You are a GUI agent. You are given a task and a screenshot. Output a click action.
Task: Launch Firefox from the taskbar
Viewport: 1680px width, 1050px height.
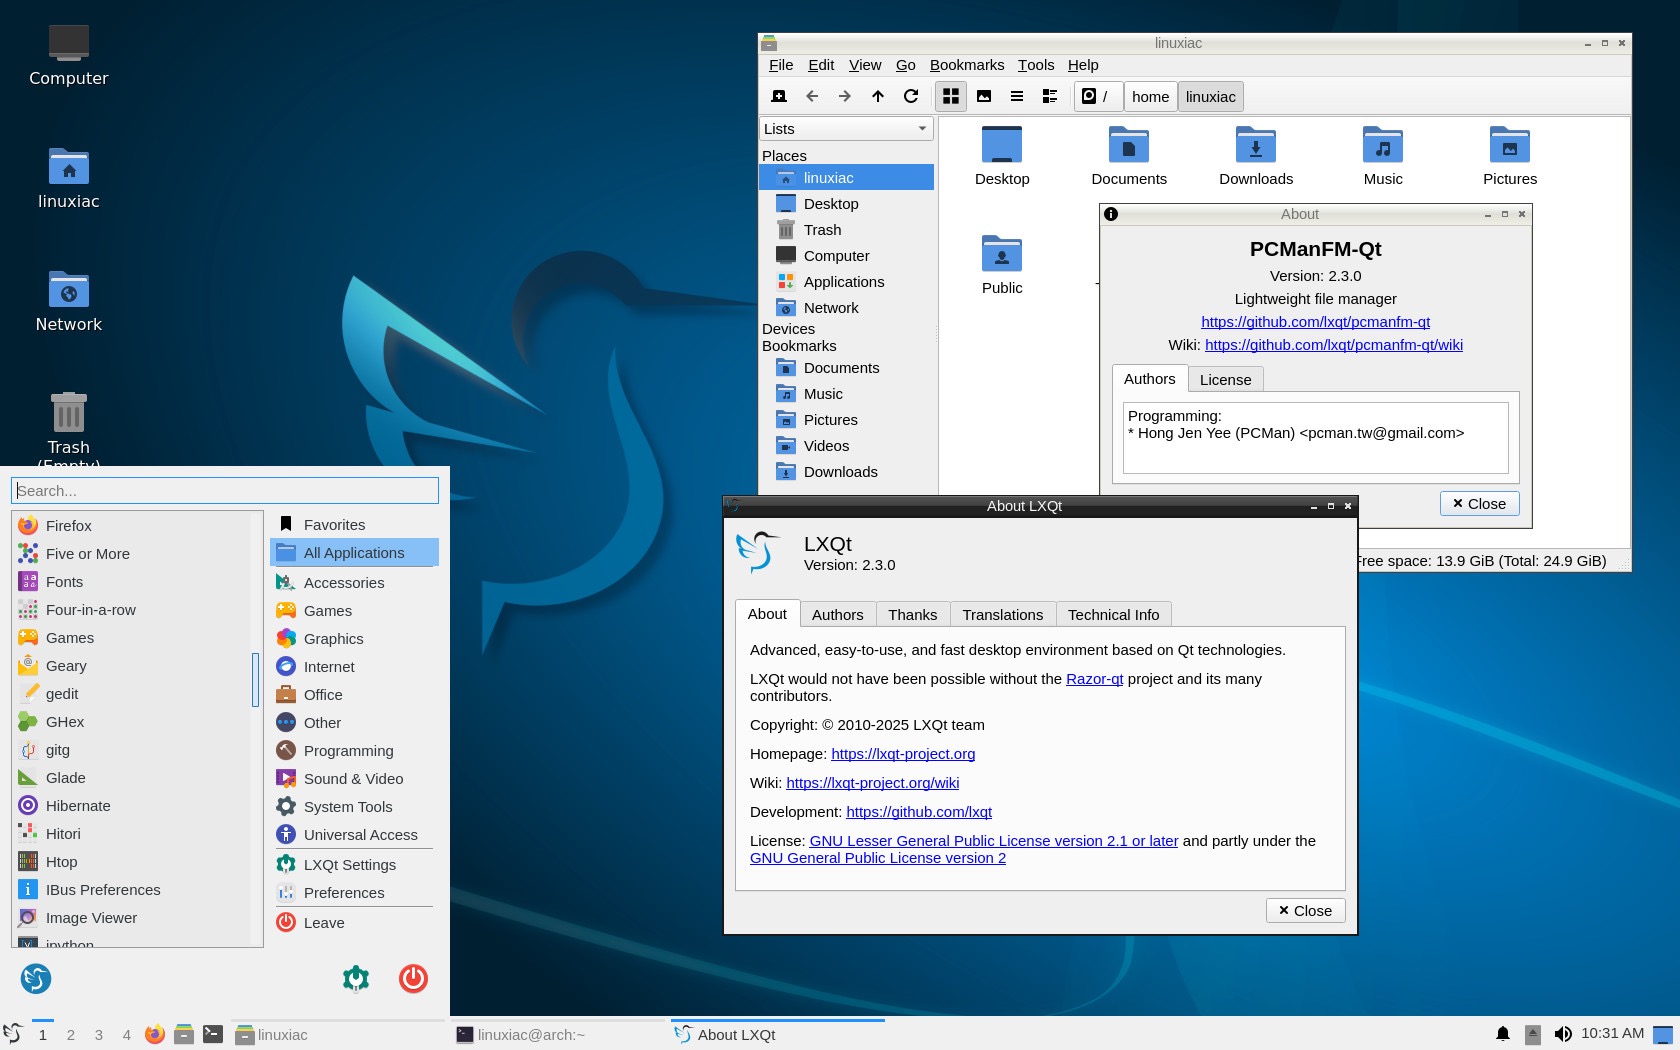tap(155, 1034)
